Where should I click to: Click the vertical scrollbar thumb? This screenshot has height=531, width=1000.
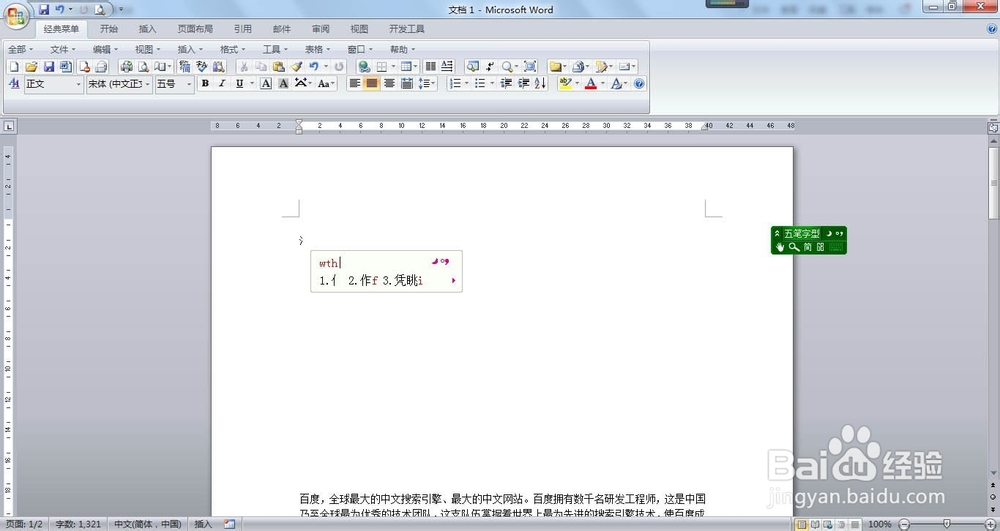[x=994, y=184]
